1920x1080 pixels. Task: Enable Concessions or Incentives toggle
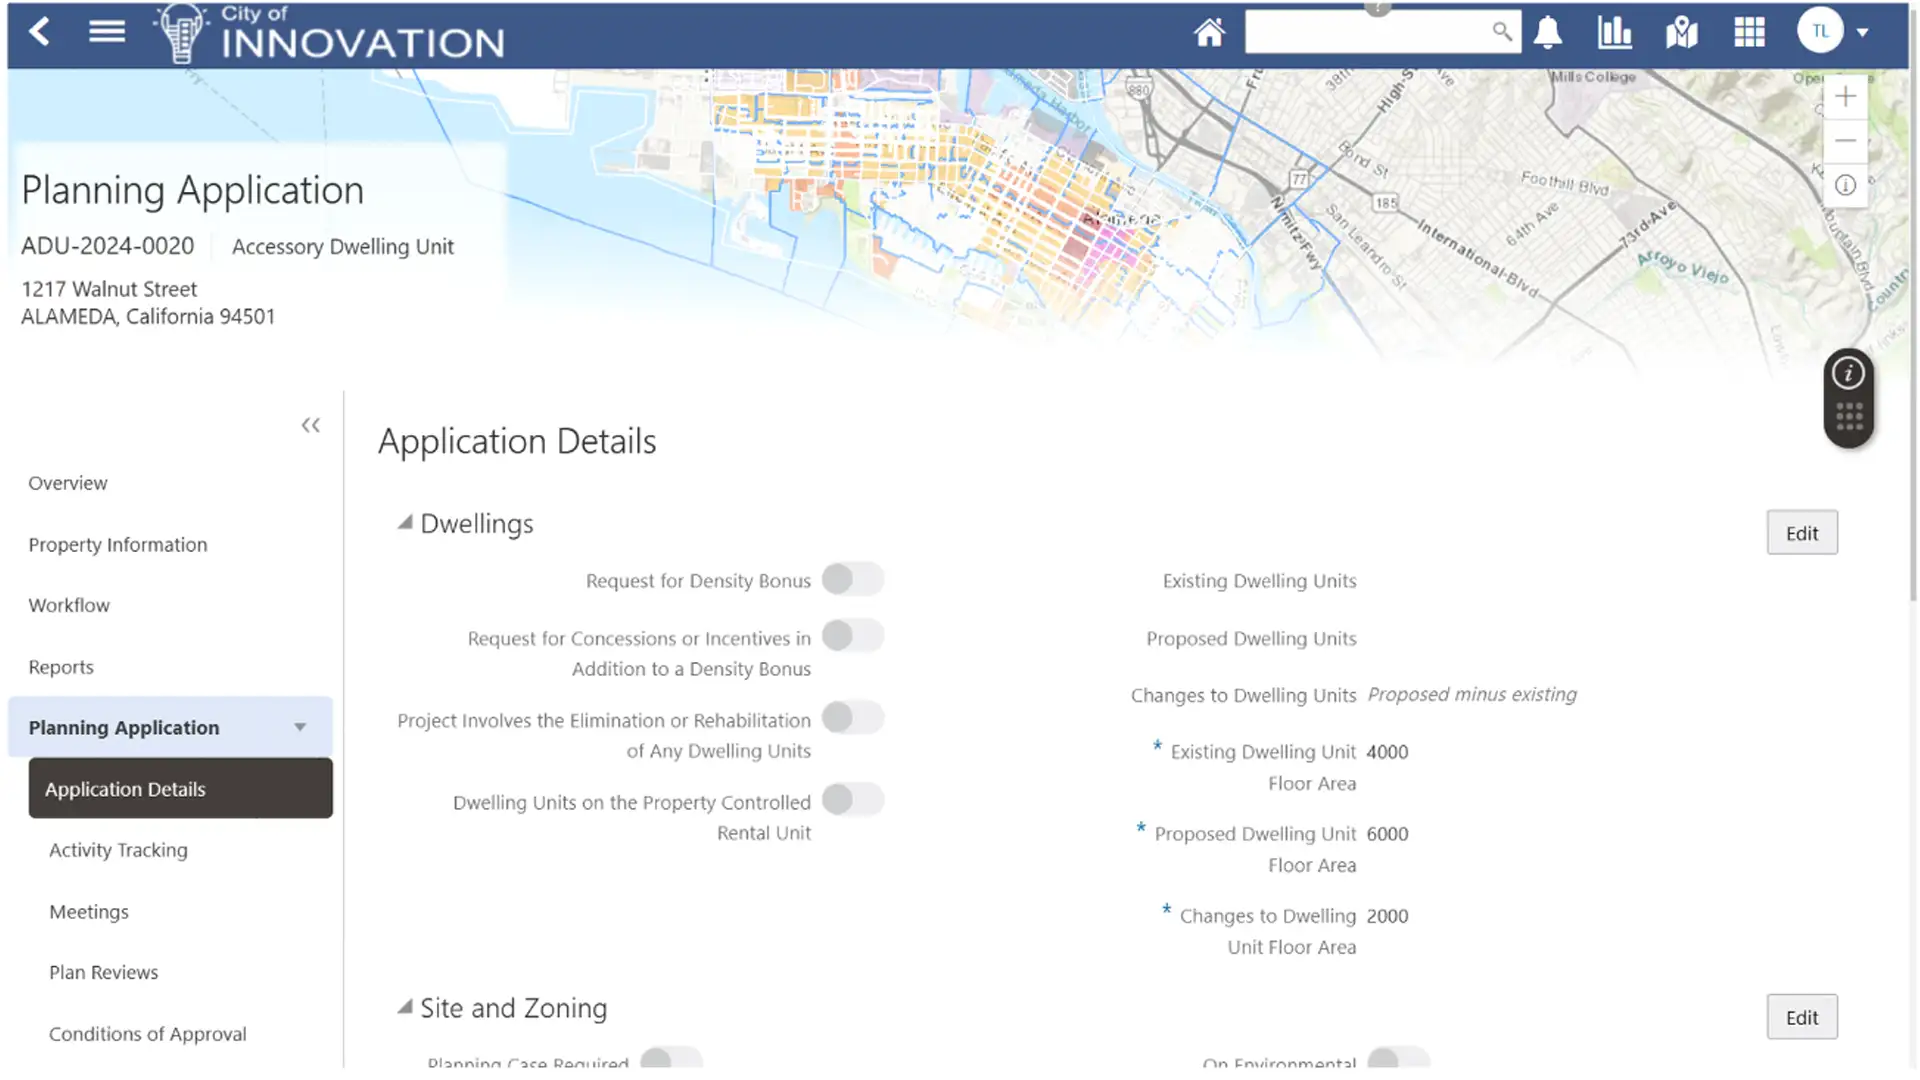click(x=852, y=636)
